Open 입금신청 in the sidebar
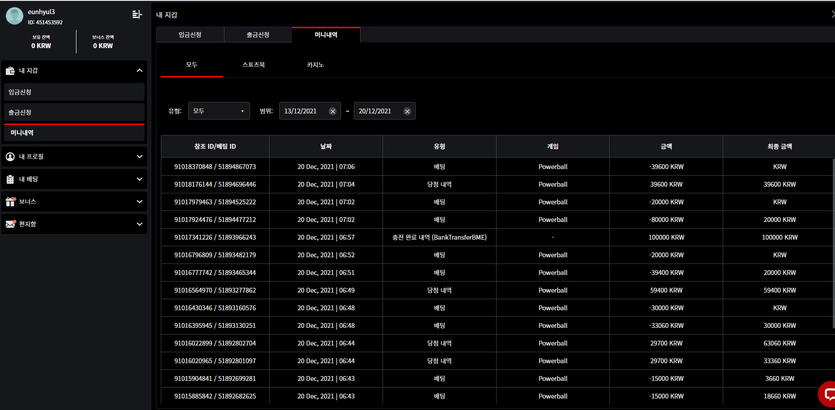This screenshot has width=835, height=410. (74, 92)
